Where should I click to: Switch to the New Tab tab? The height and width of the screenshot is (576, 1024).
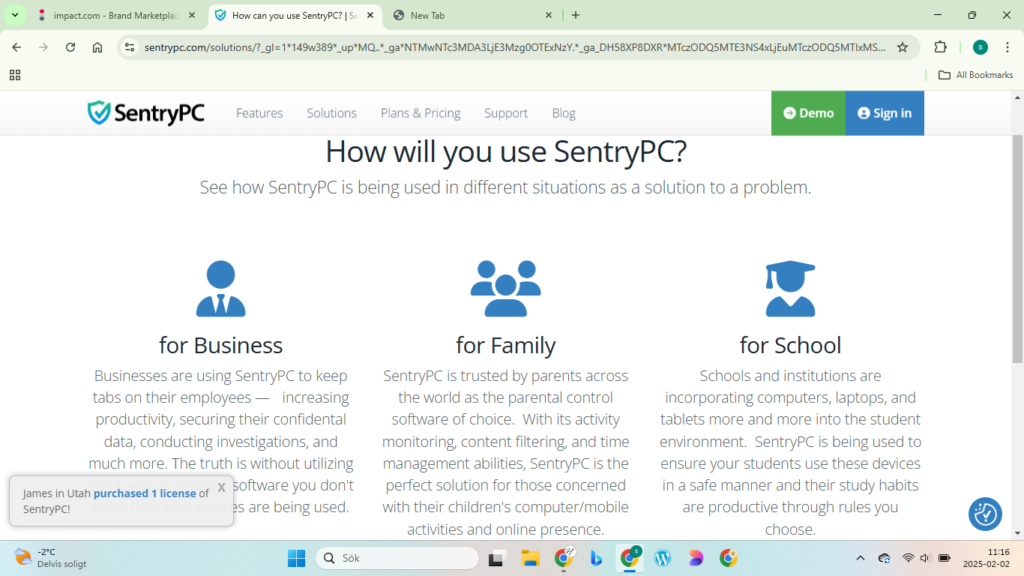pos(473,15)
